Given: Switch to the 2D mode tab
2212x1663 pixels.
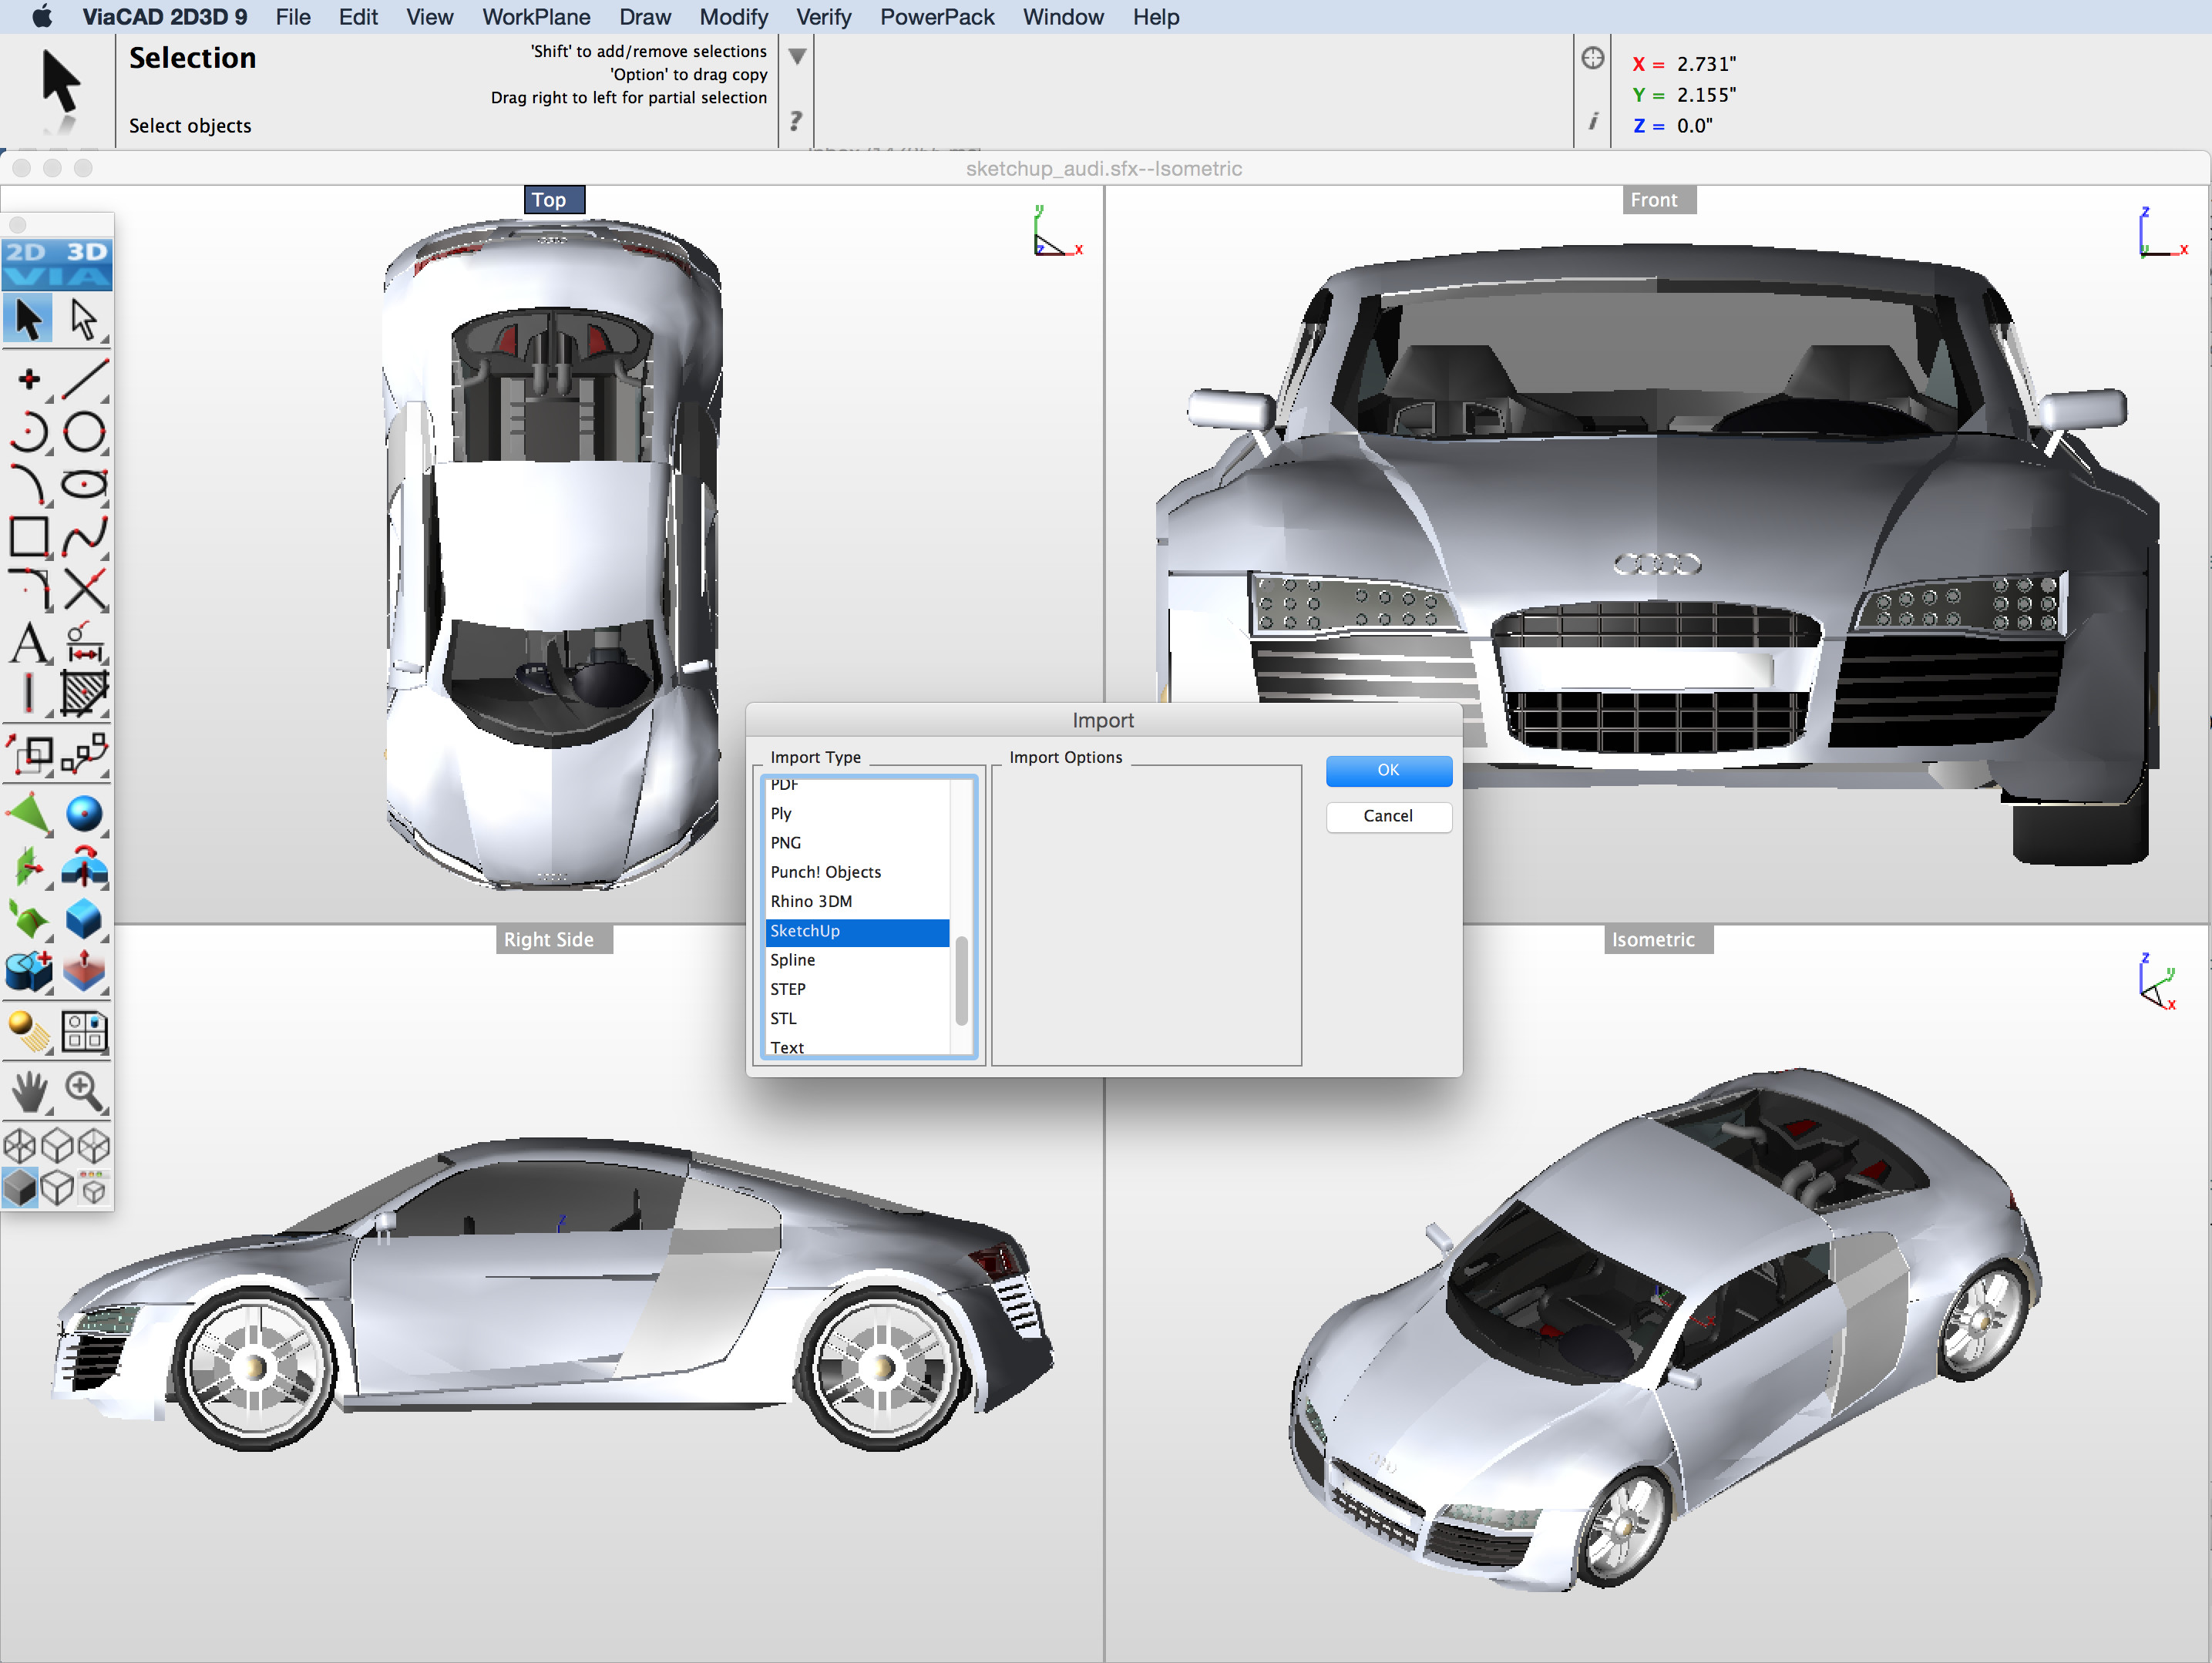Looking at the screenshot, I should pos(28,252).
